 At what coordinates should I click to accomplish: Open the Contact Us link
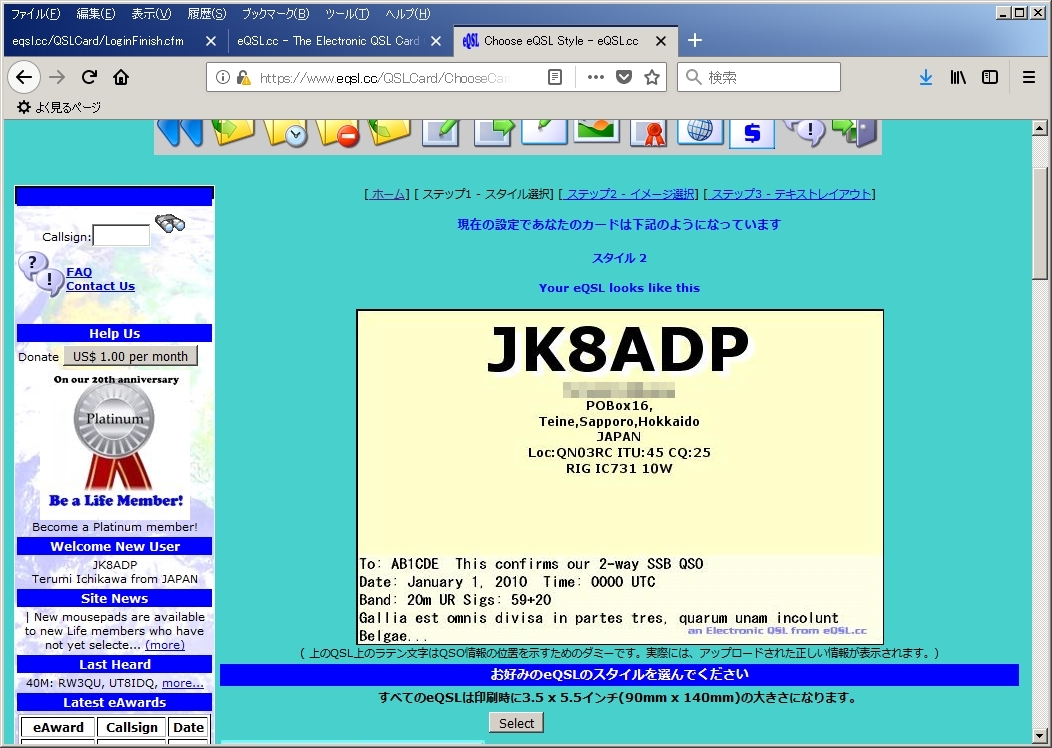pos(101,286)
